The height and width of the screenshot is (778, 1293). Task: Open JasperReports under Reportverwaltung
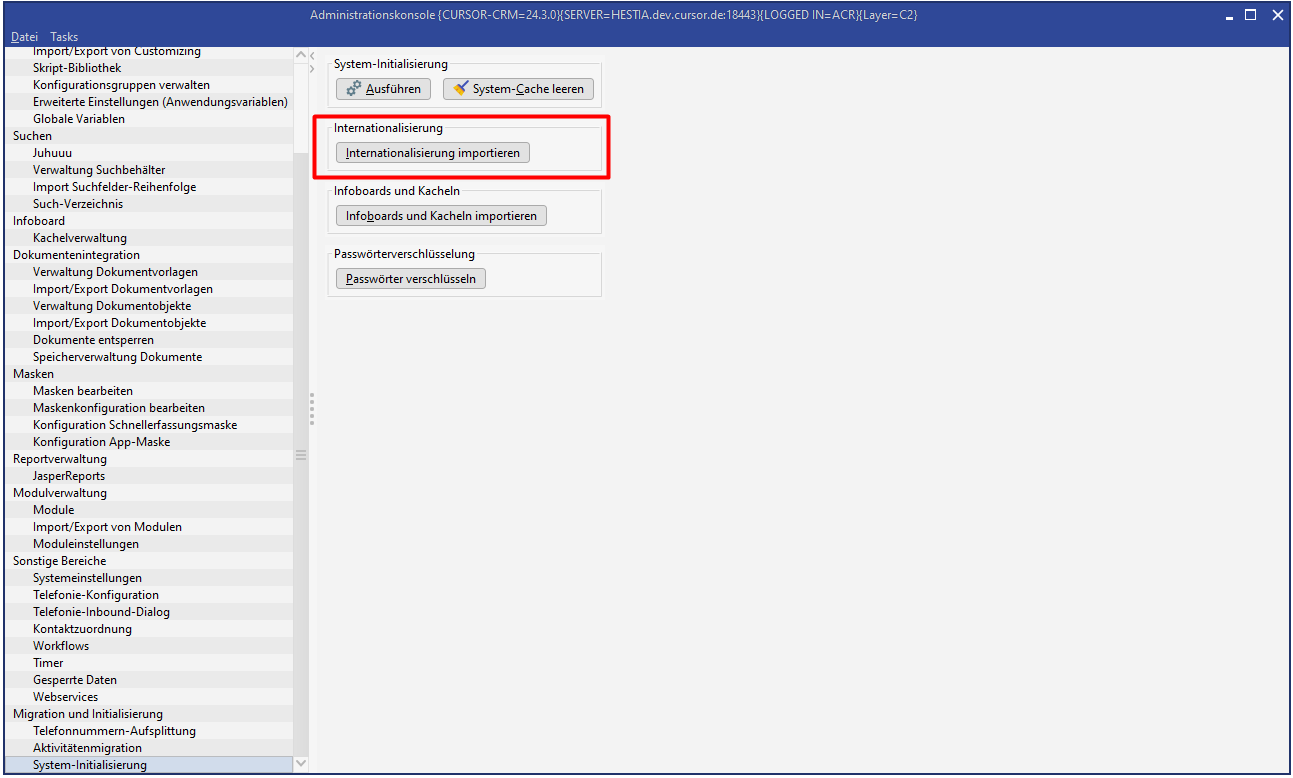69,476
